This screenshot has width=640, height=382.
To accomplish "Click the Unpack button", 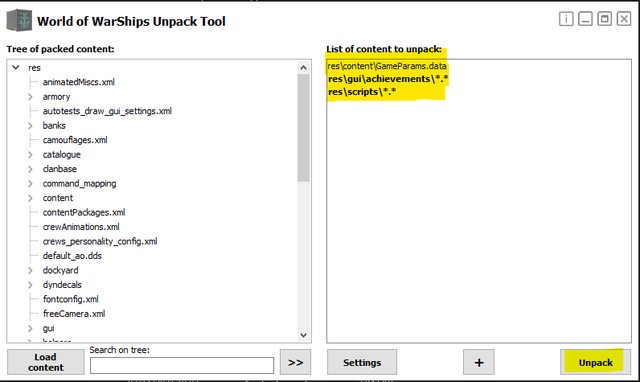I will coord(596,362).
